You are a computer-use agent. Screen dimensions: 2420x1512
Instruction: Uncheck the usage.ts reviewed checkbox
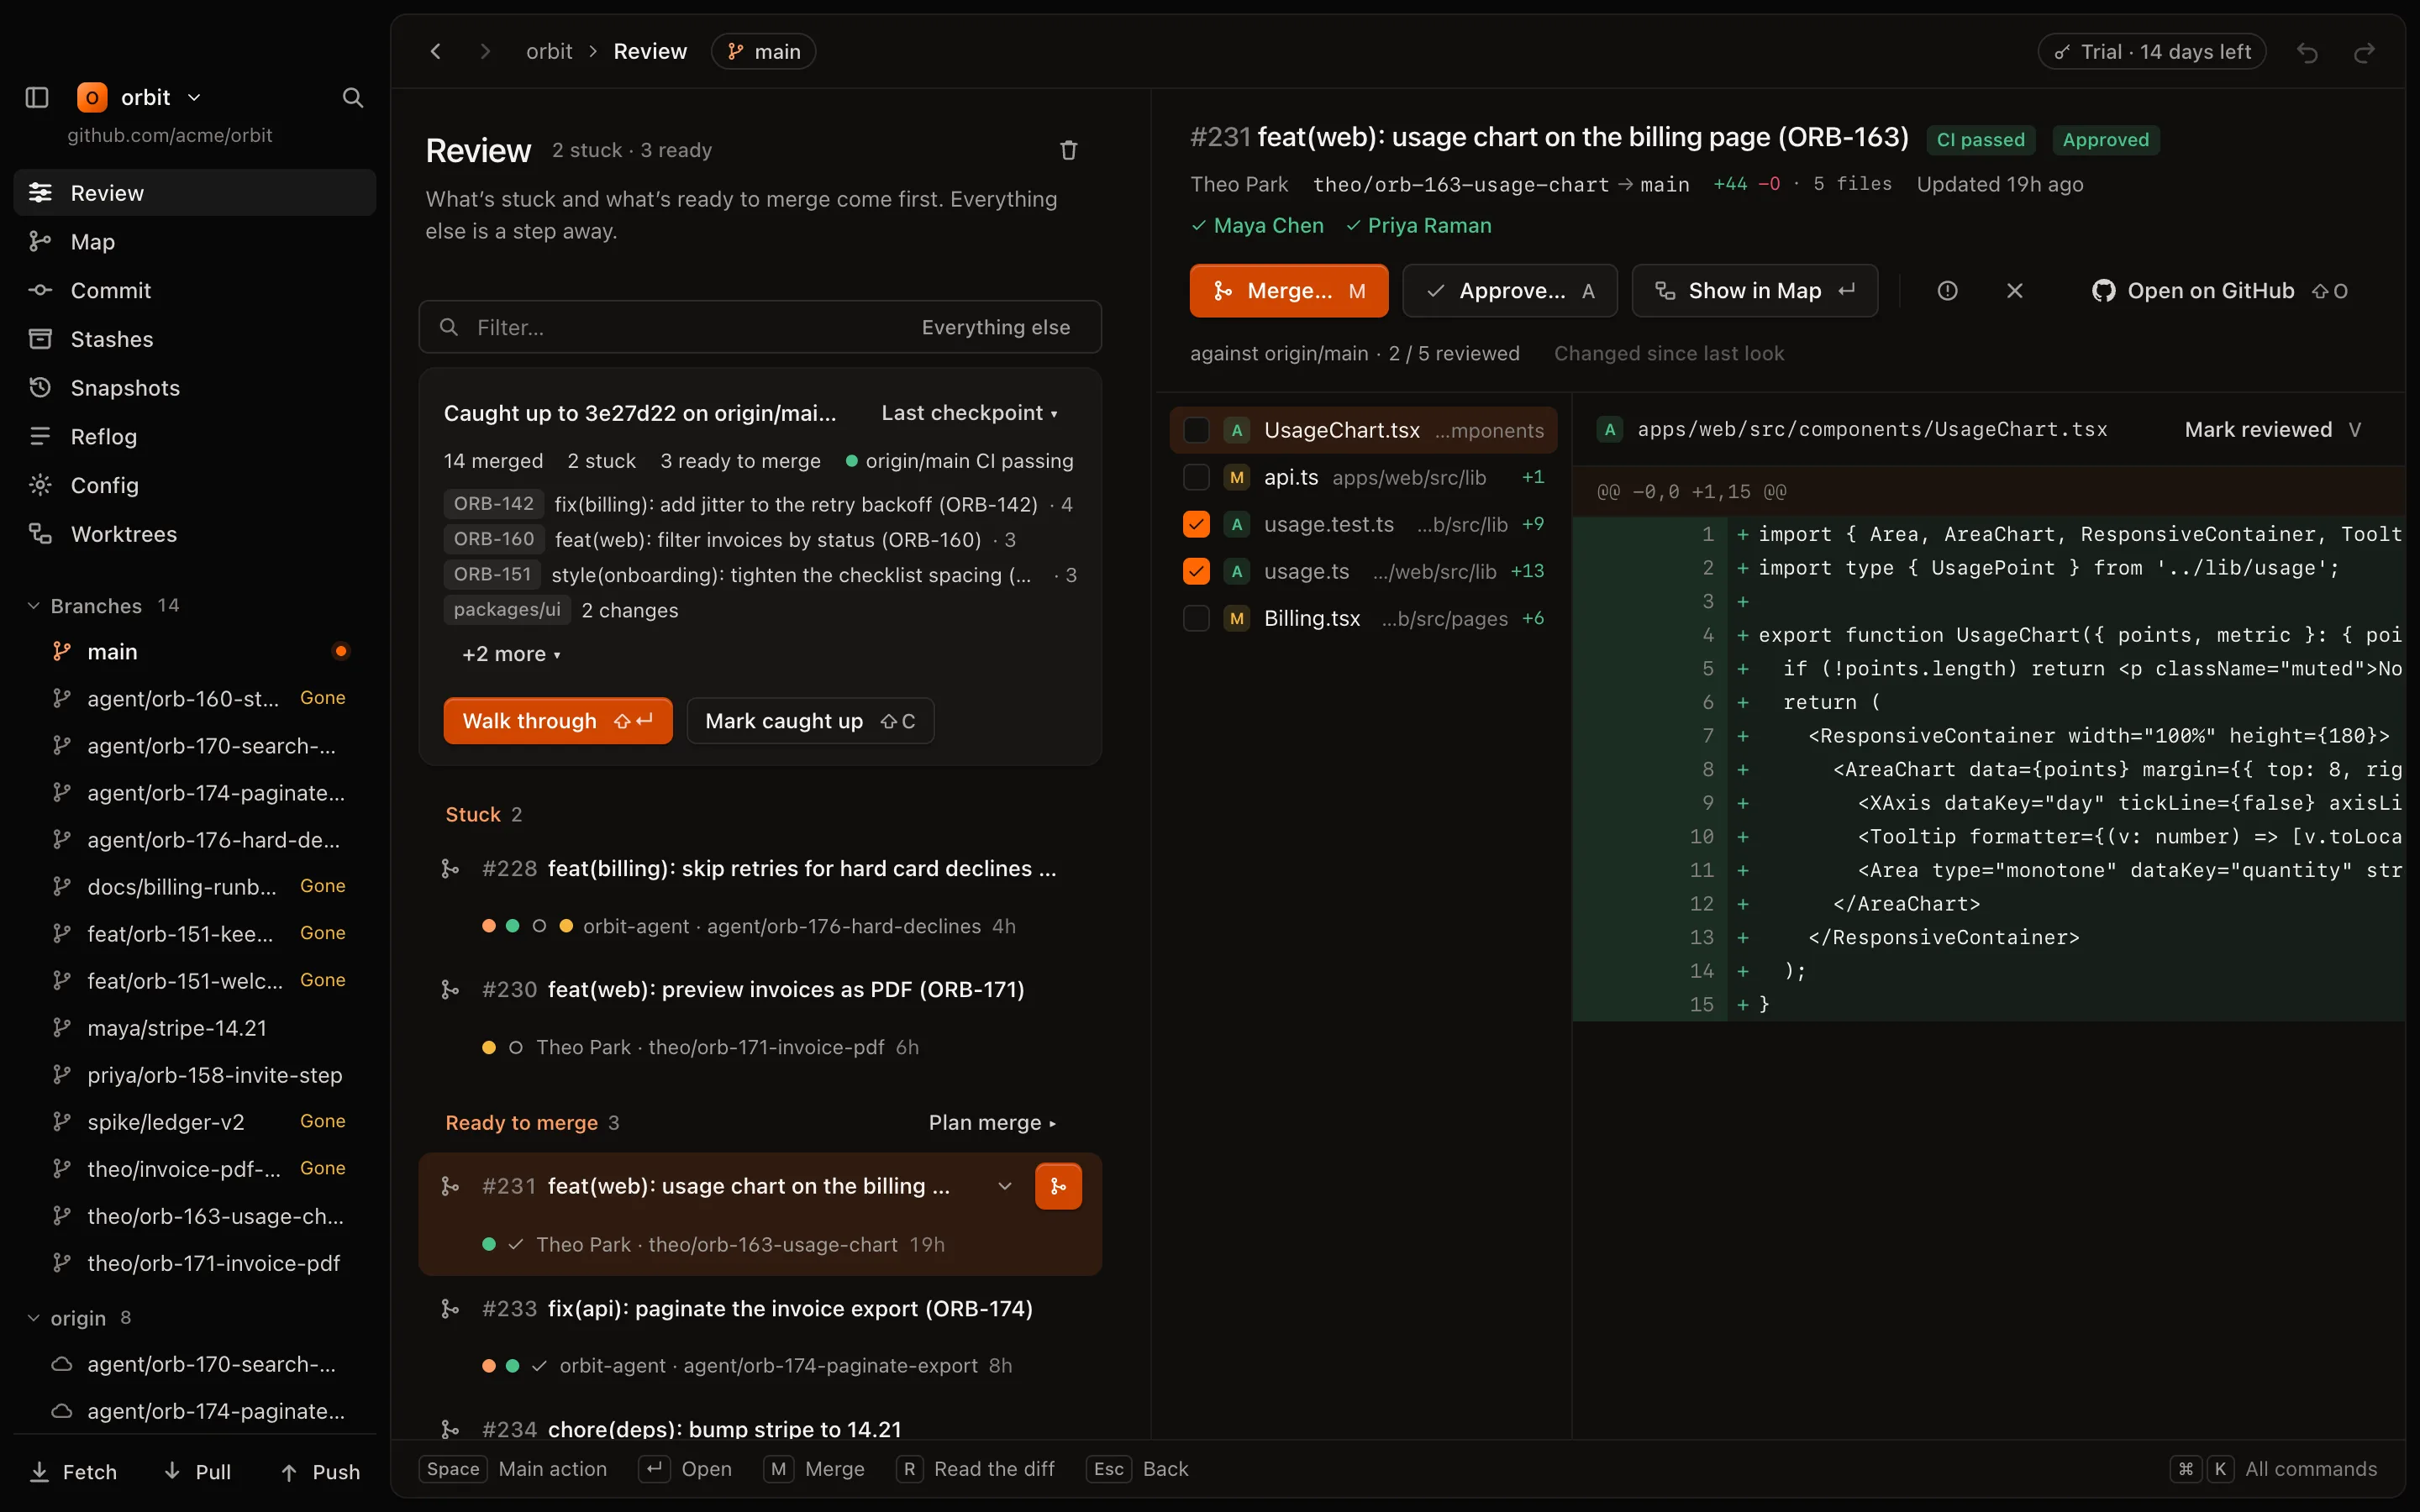pos(1196,571)
